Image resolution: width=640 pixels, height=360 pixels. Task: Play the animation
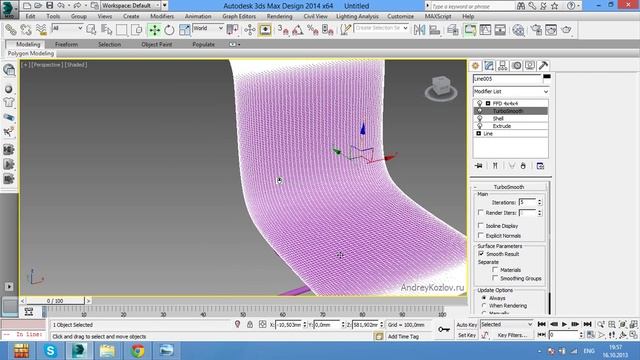point(564,324)
